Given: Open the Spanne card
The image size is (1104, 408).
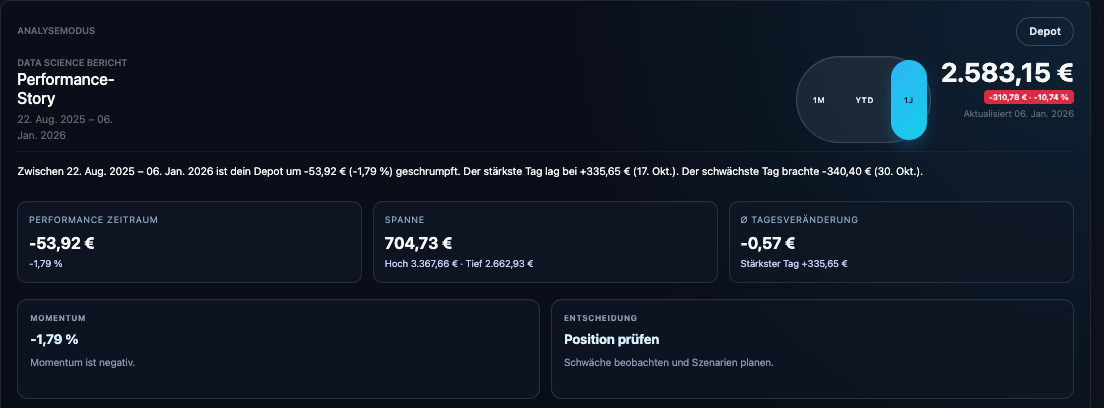Looking at the screenshot, I should (x=545, y=242).
